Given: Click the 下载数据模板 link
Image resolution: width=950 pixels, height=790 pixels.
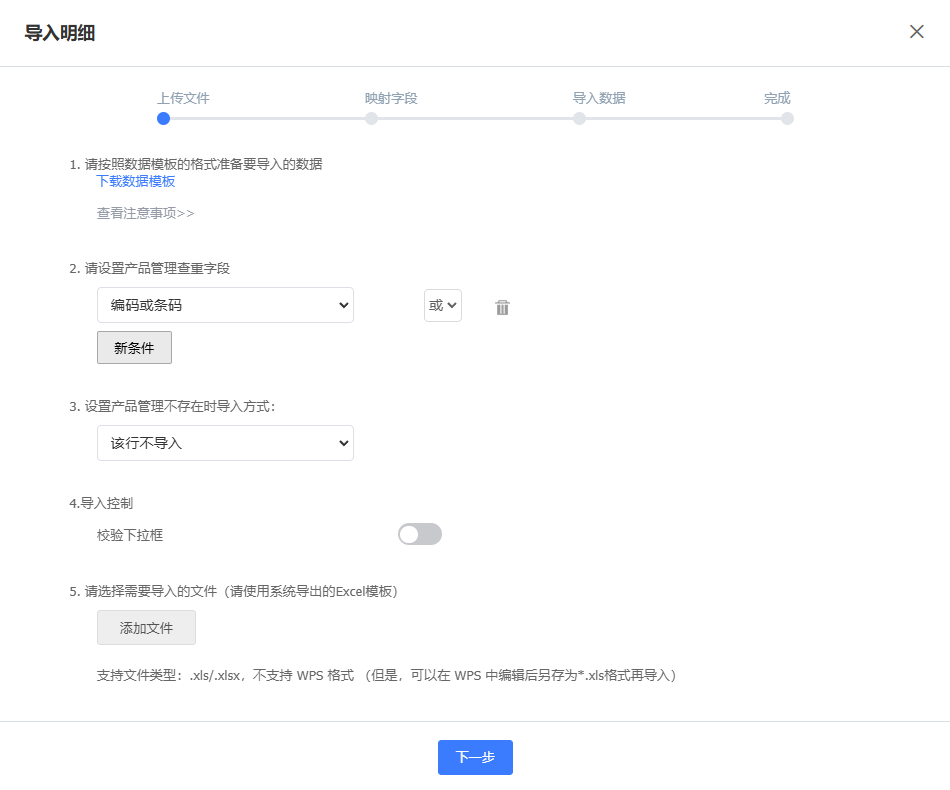Looking at the screenshot, I should click(x=136, y=181).
